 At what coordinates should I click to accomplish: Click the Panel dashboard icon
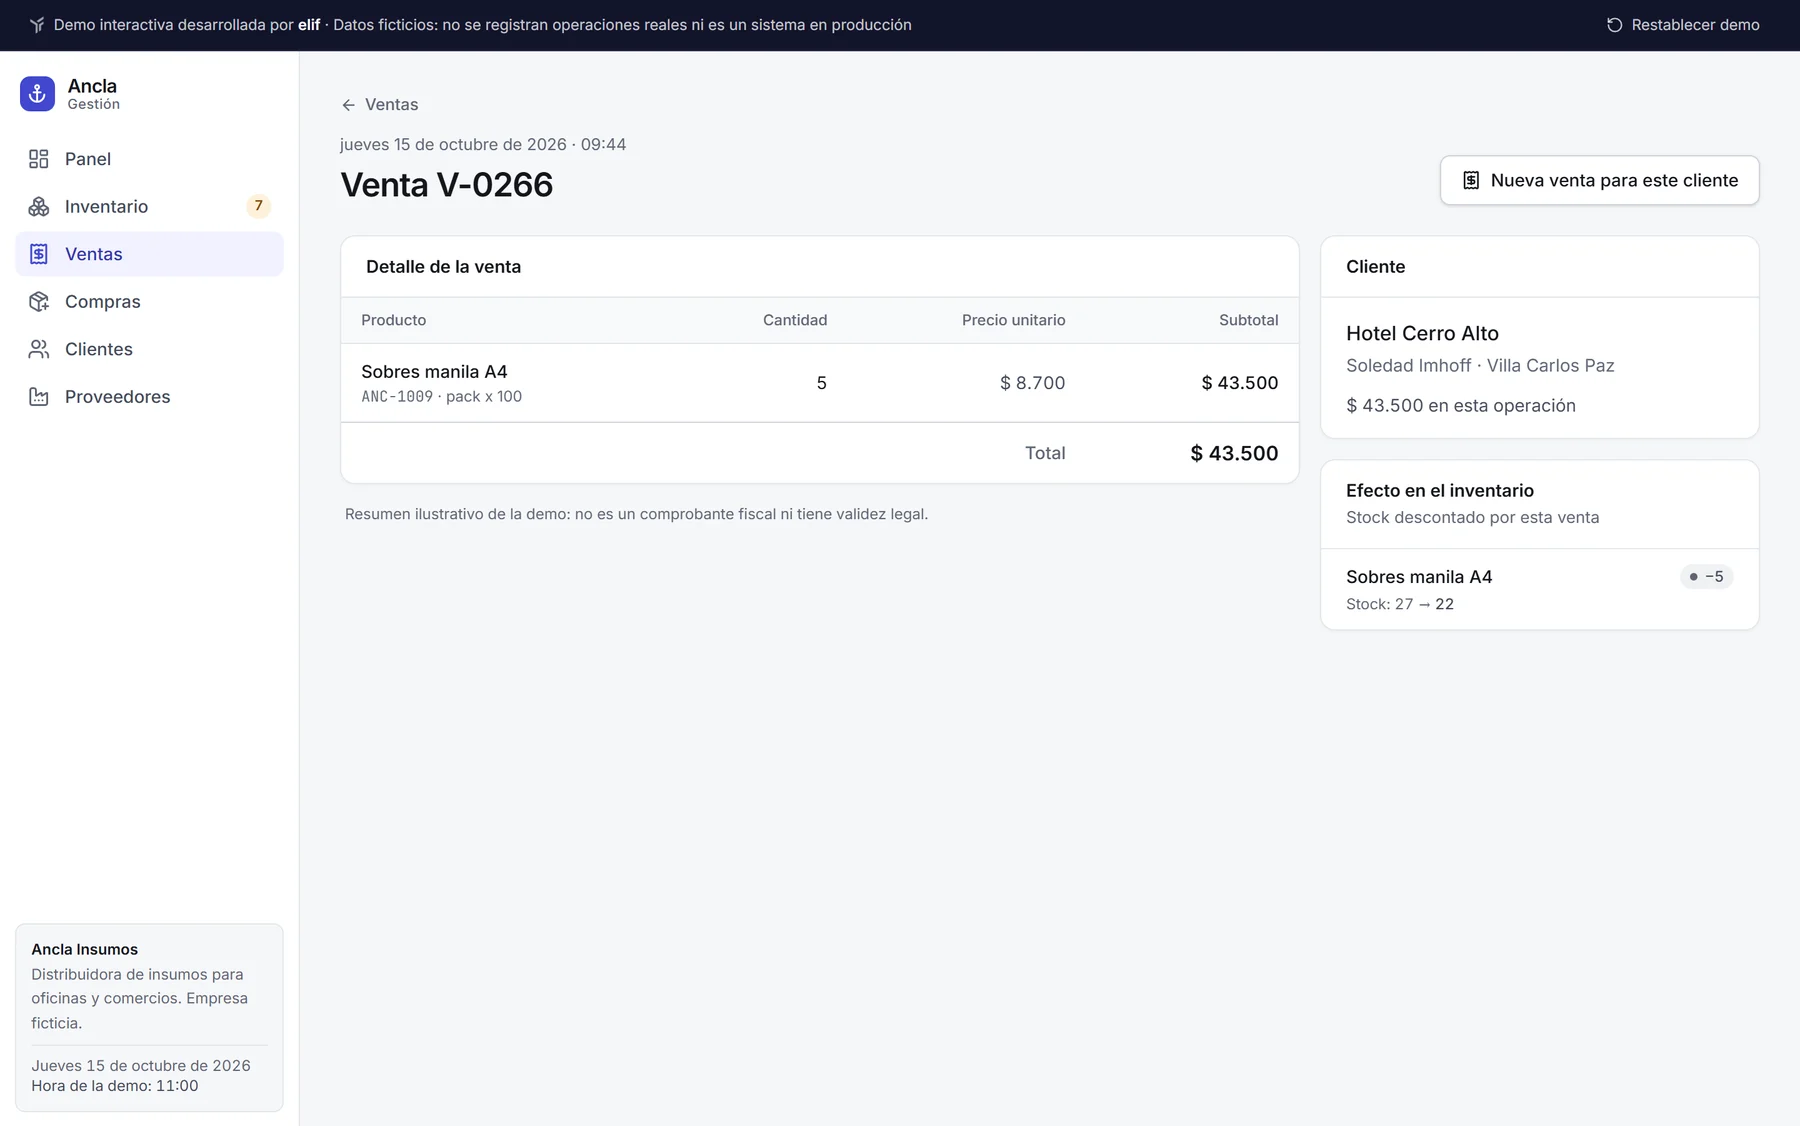coord(39,159)
